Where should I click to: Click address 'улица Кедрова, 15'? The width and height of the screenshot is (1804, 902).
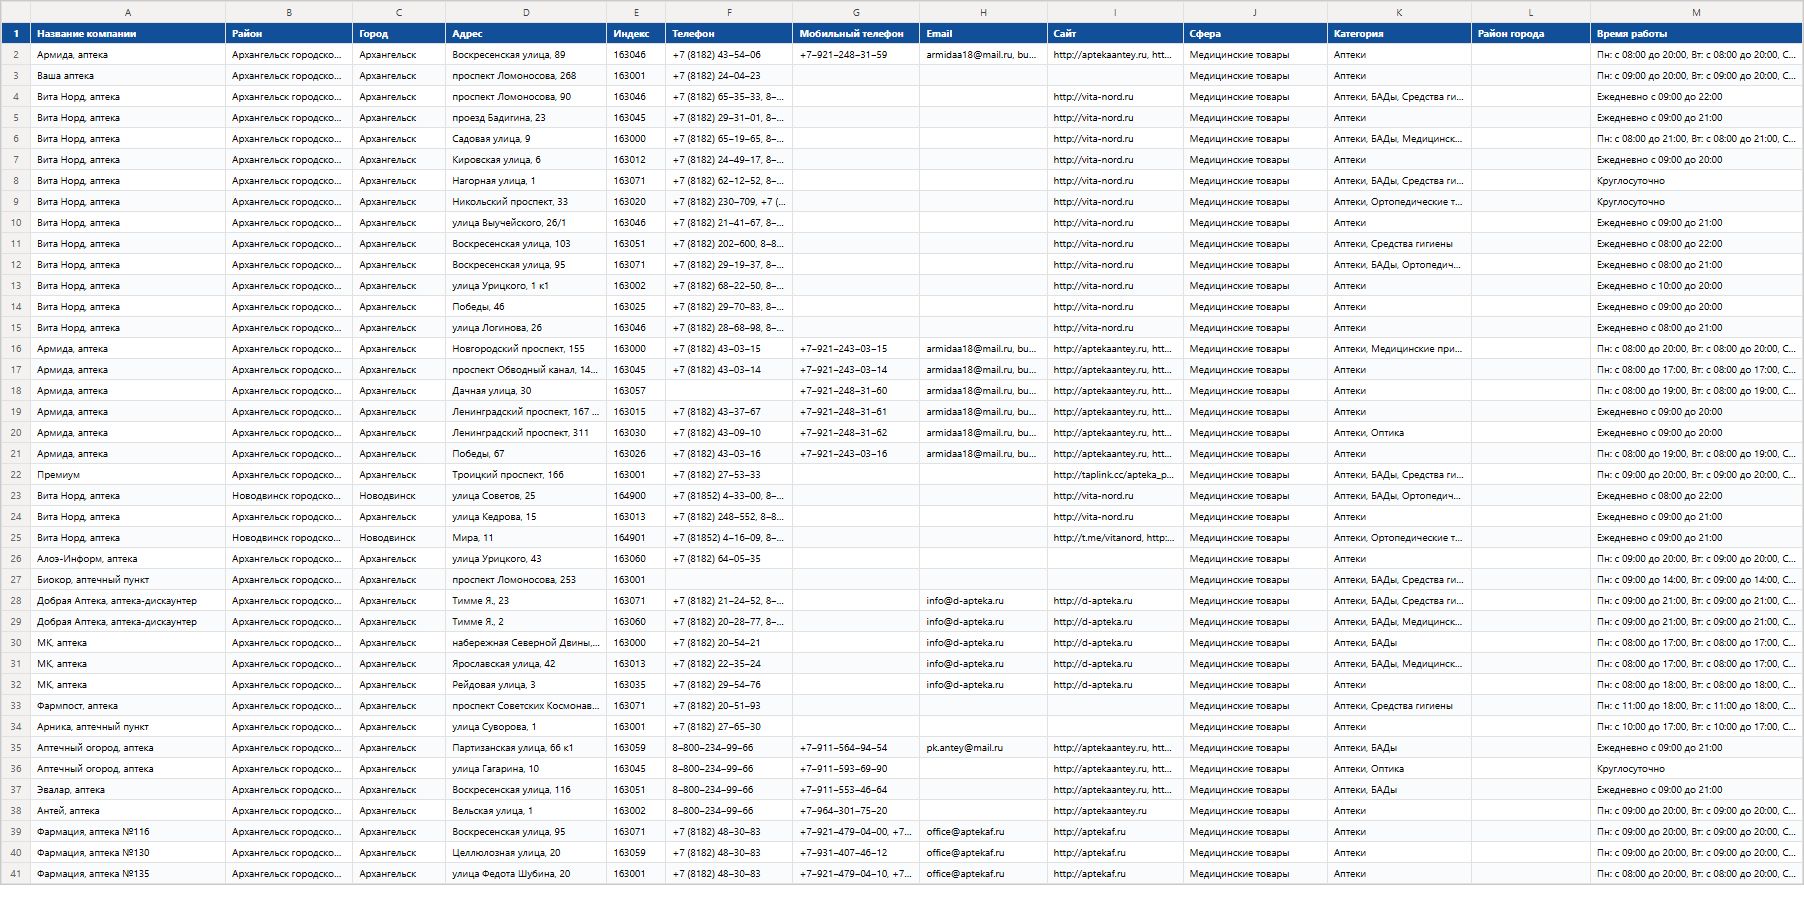pos(526,517)
